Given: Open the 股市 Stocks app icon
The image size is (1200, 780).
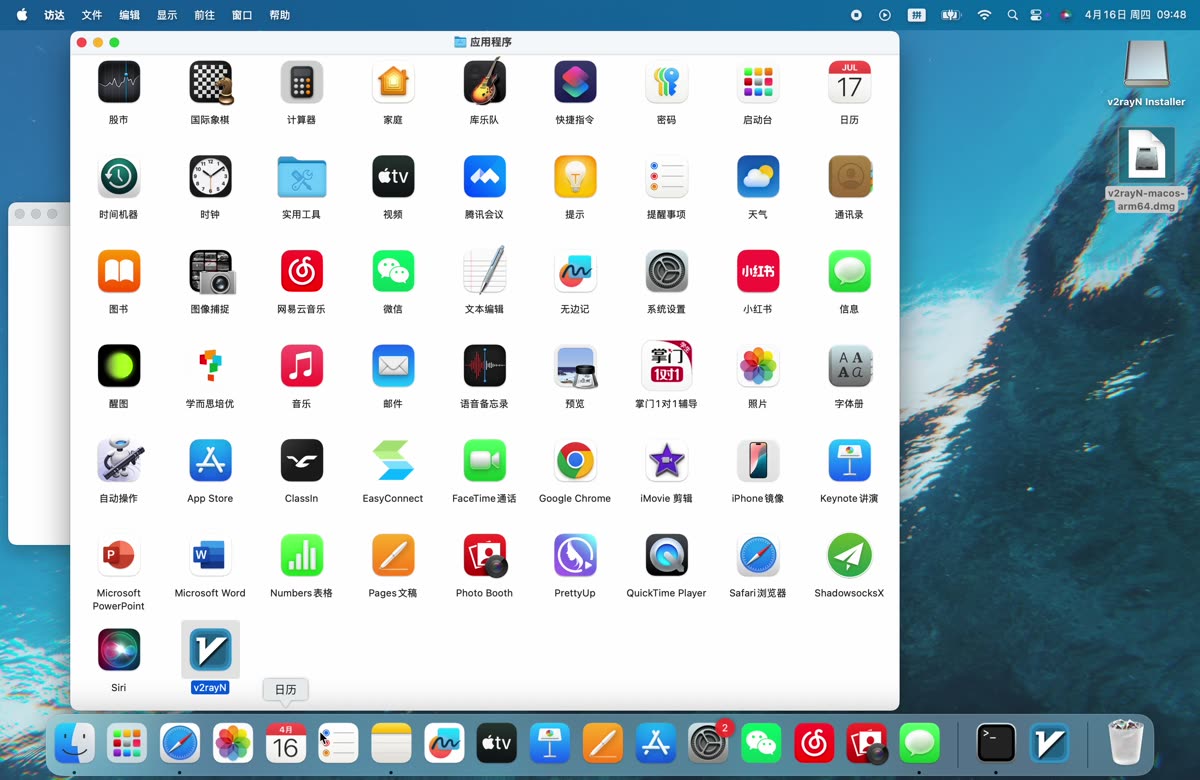Looking at the screenshot, I should (119, 82).
